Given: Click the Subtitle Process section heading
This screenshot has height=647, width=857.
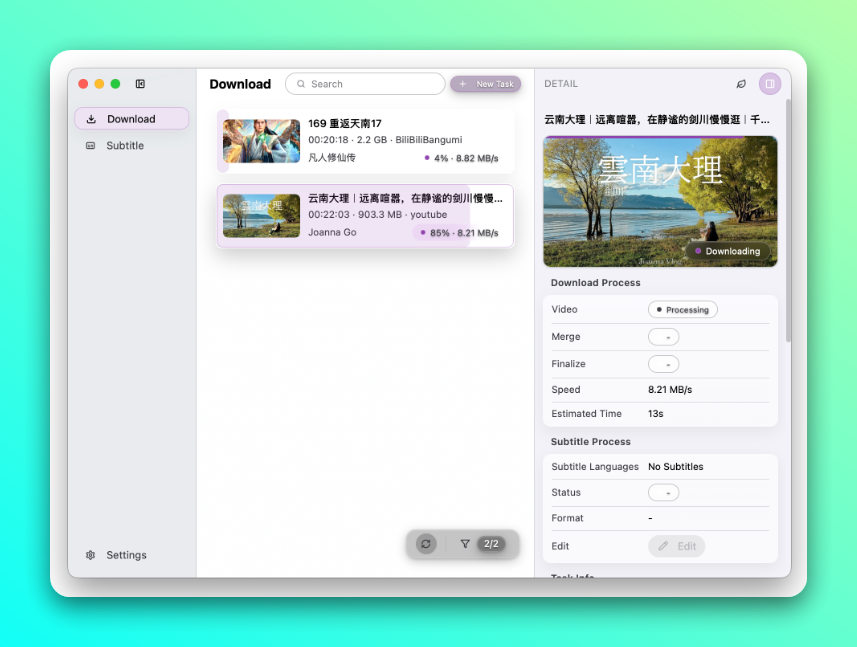Looking at the screenshot, I should point(591,442).
